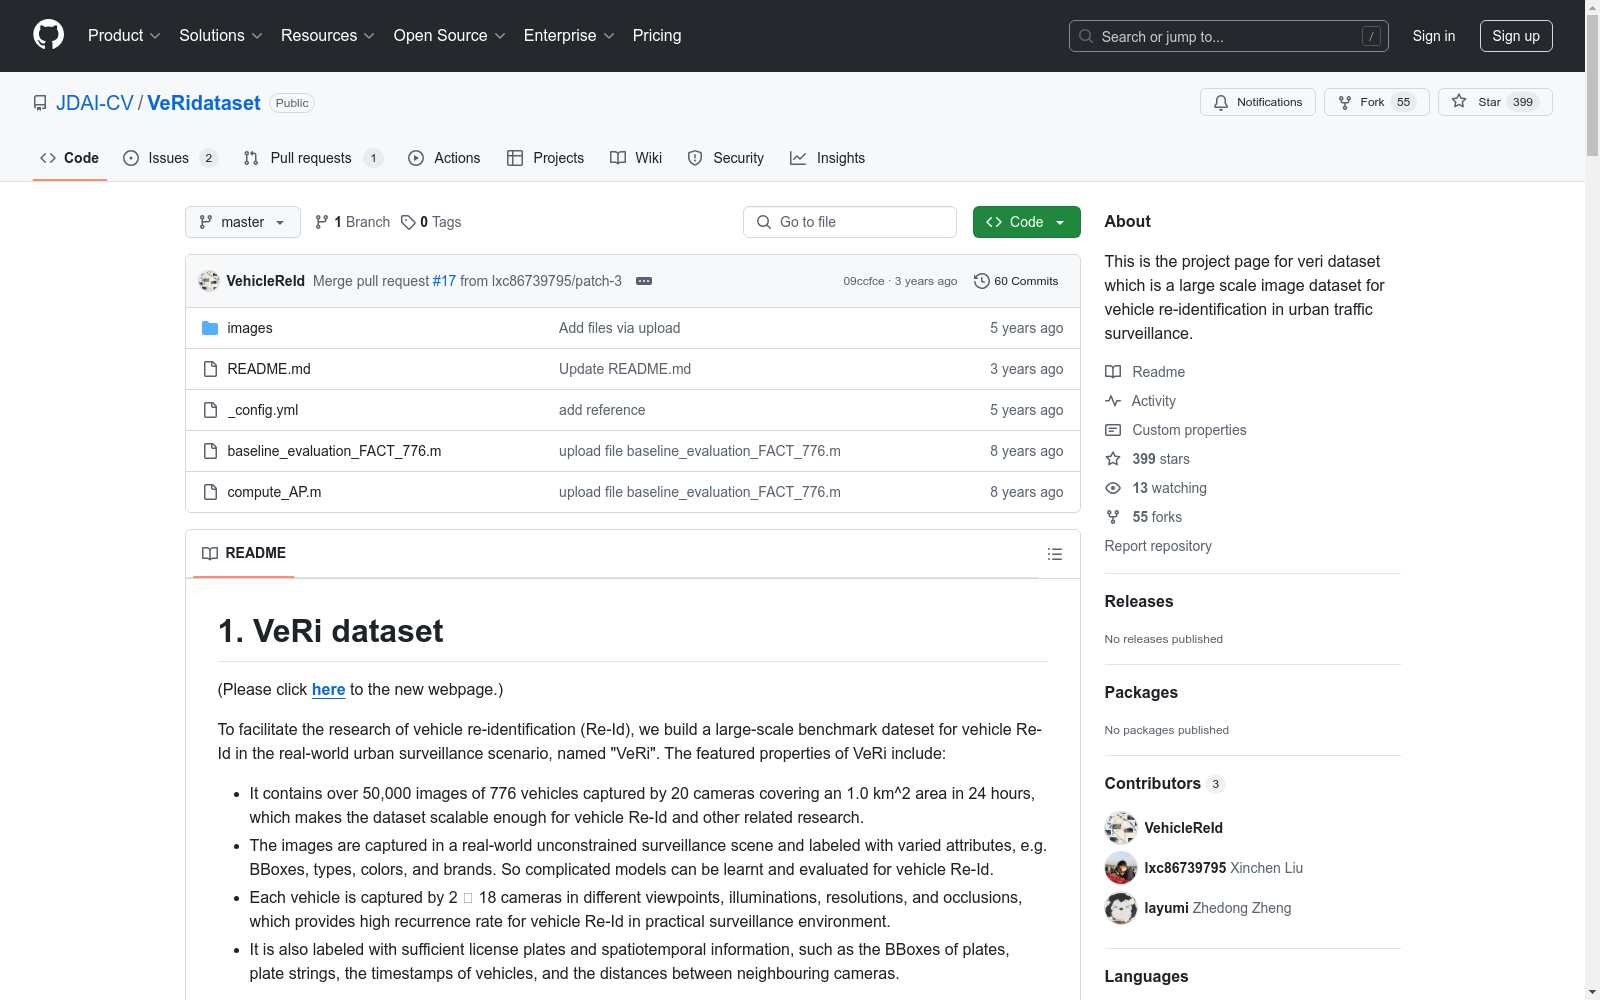Click the VehicleReId commit author avatar
Image resolution: width=1600 pixels, height=1000 pixels.
click(209, 281)
